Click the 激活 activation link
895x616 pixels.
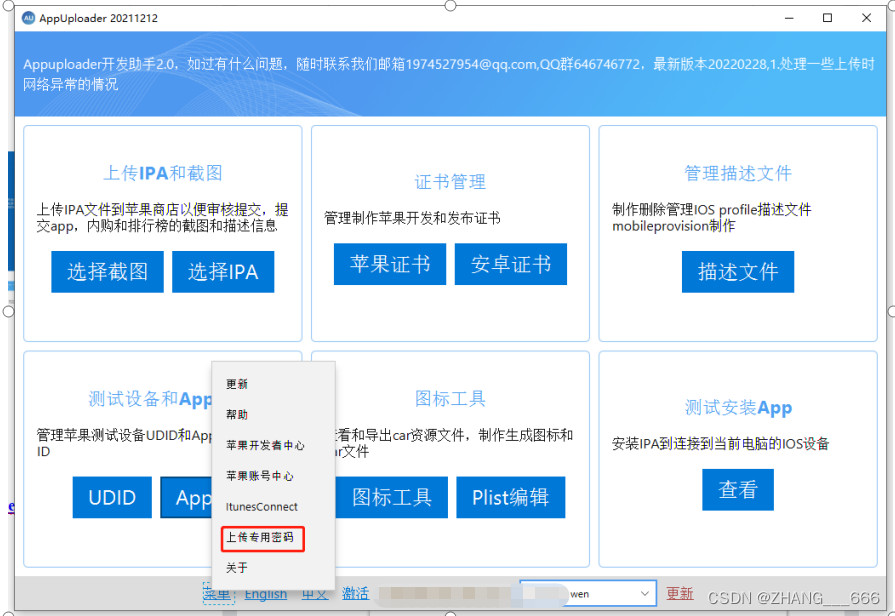[x=355, y=594]
